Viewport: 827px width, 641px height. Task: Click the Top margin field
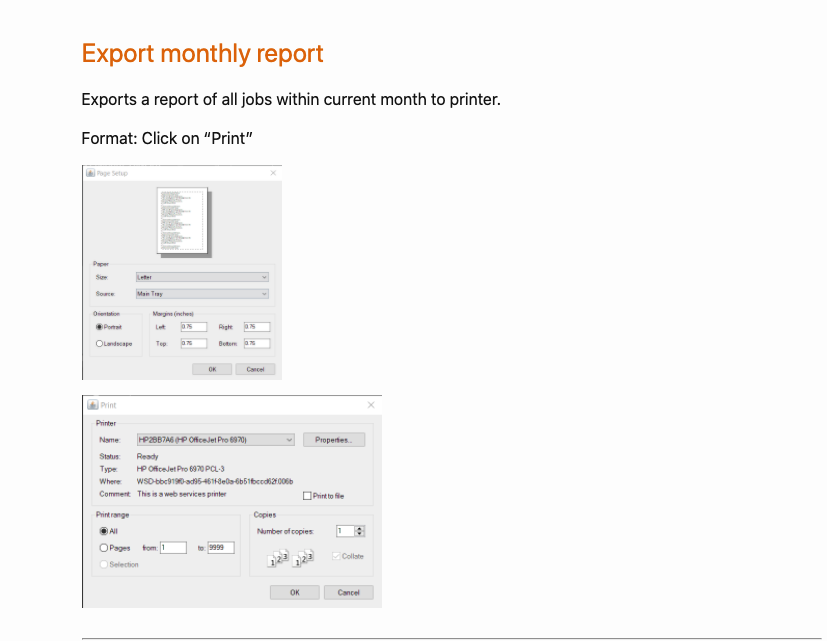(194, 343)
